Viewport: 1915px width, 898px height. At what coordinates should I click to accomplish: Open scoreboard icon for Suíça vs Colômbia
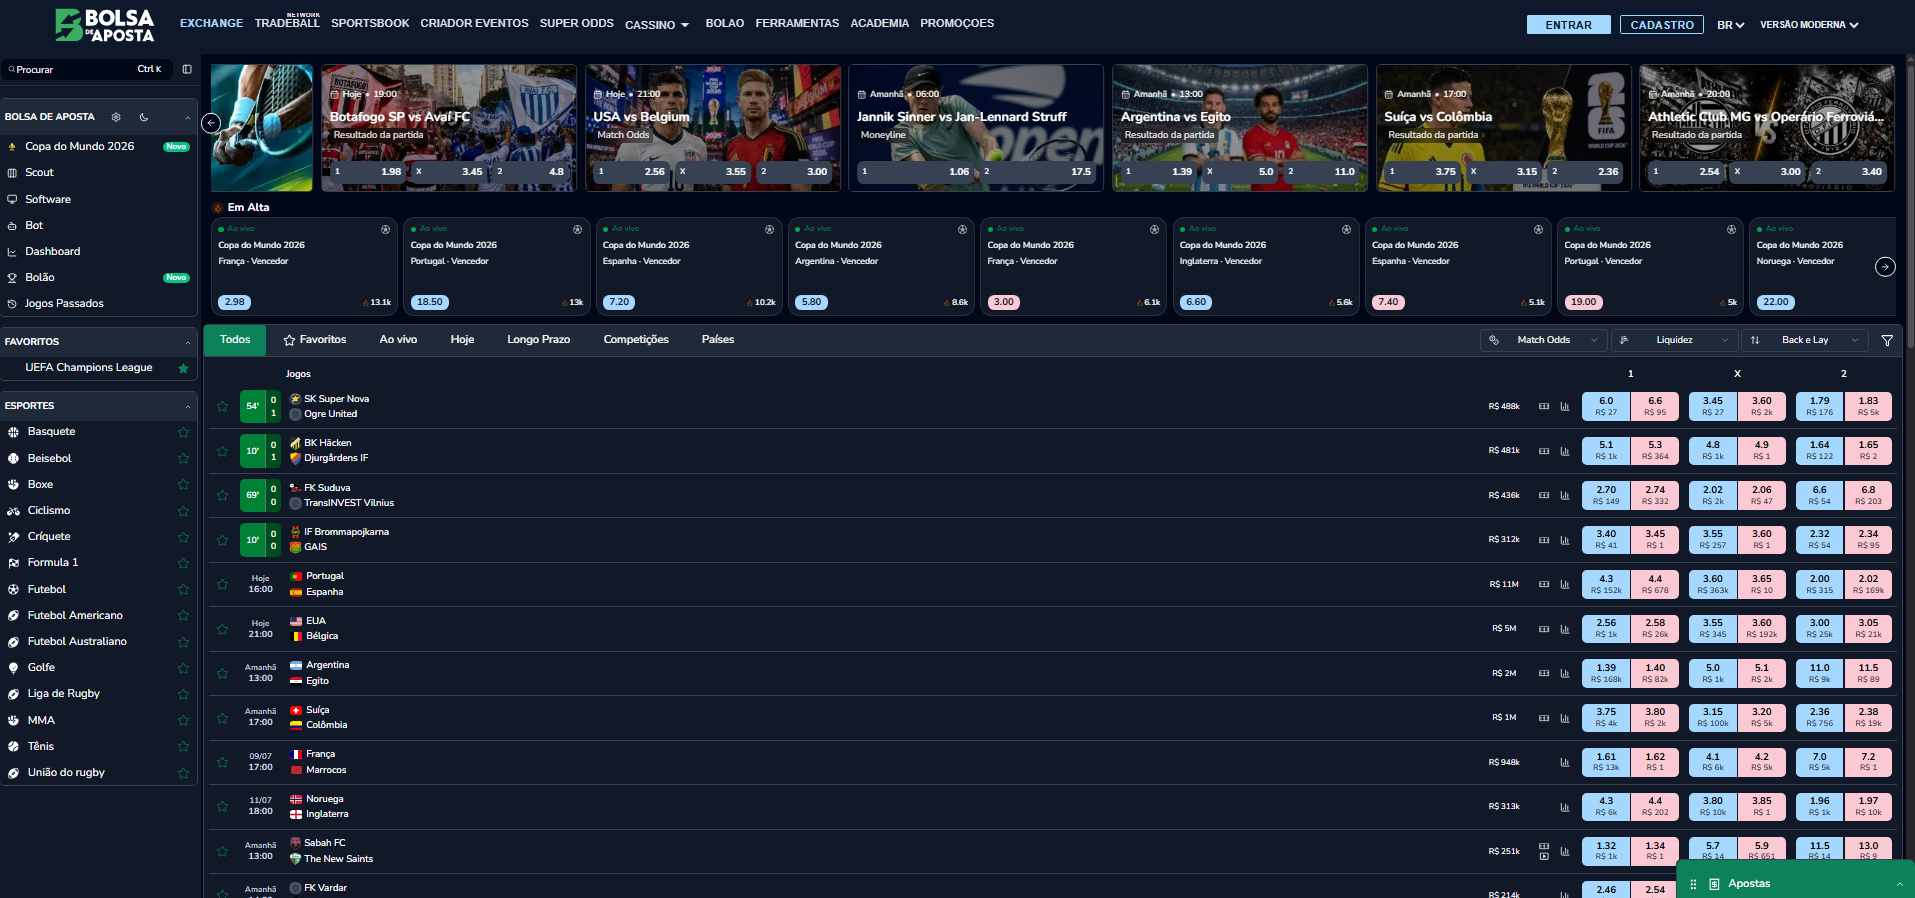point(1544,717)
